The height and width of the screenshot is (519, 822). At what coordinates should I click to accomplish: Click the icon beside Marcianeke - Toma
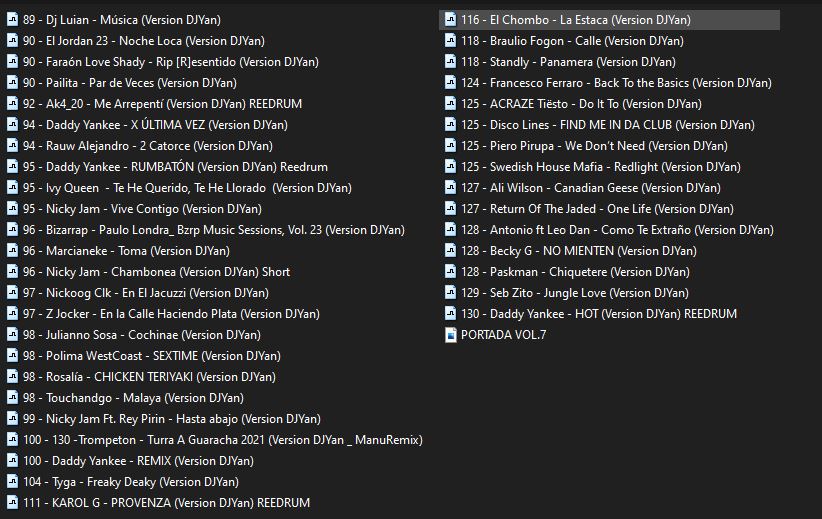point(12,250)
